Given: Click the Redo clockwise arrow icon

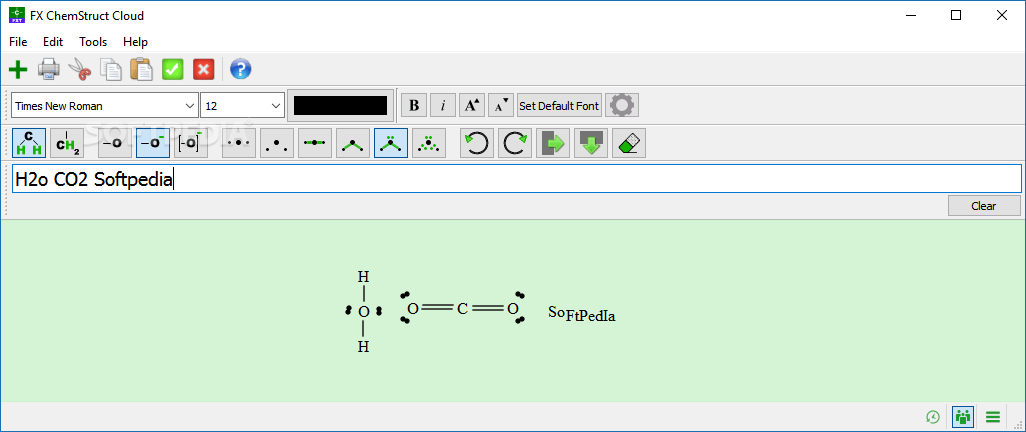Looking at the screenshot, I should tap(515, 143).
